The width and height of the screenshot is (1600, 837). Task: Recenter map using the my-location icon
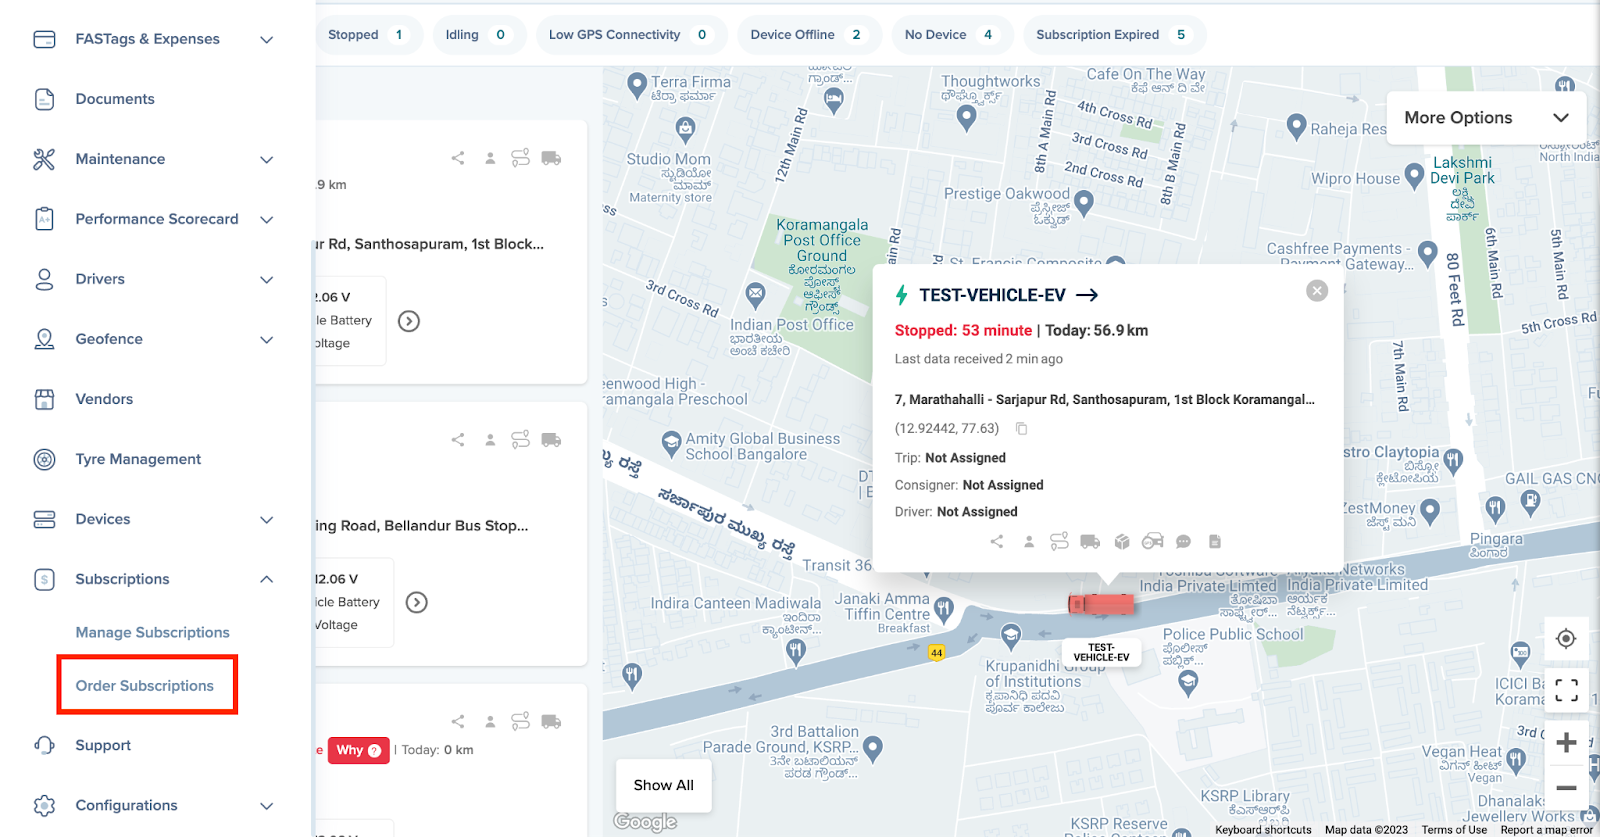click(x=1566, y=639)
